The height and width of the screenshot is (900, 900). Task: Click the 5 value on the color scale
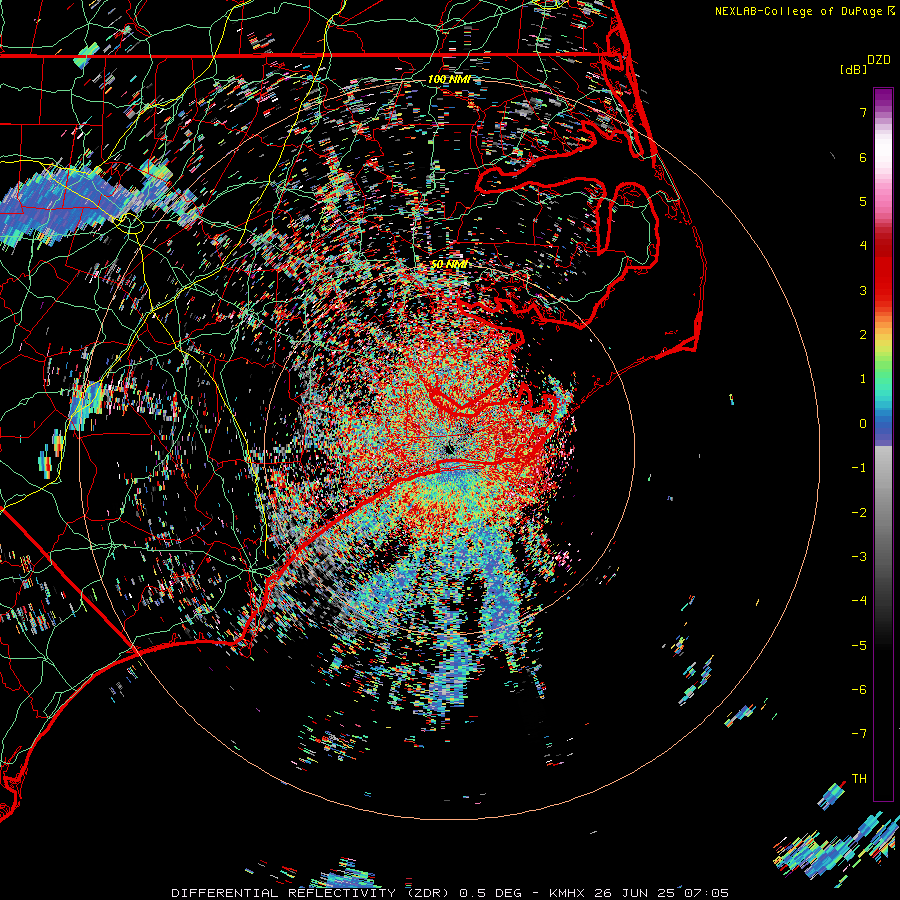pos(863,201)
